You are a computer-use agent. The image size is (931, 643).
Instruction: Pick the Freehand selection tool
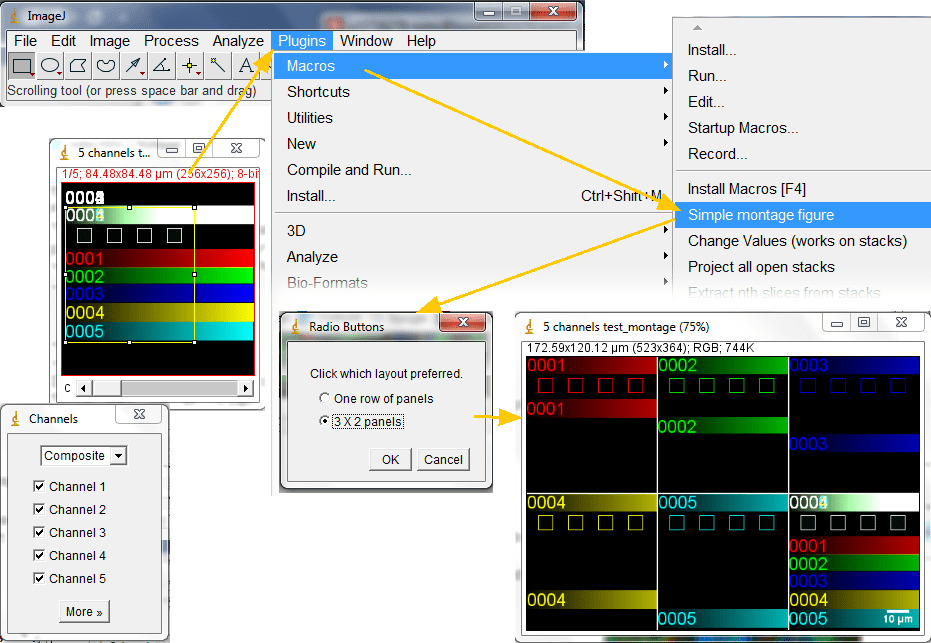coord(106,65)
